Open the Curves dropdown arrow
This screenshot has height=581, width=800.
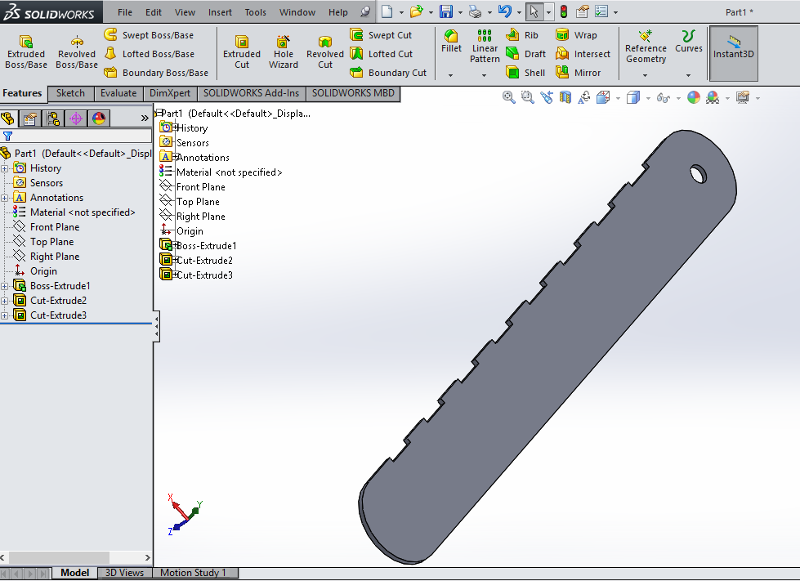[688, 75]
